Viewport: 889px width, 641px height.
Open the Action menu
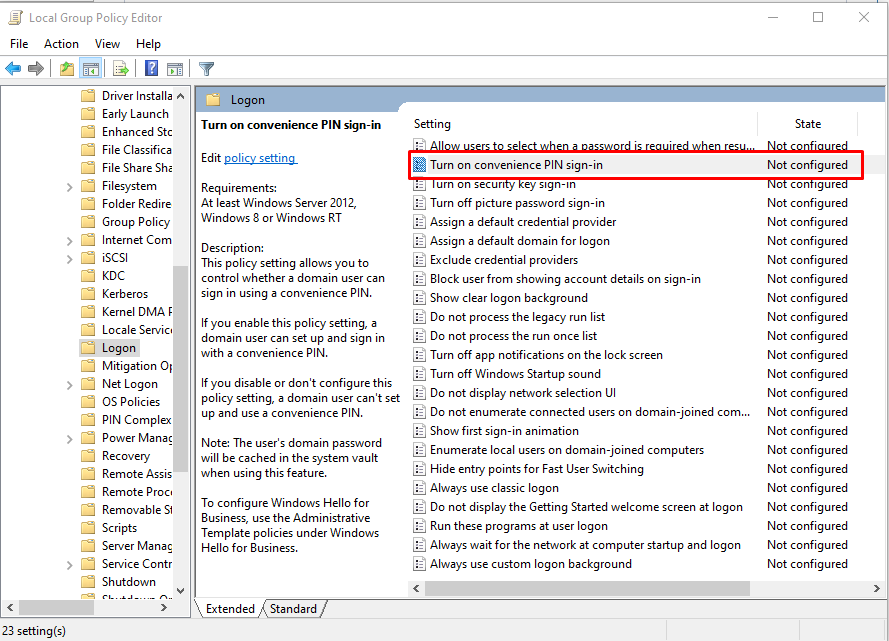pyautogui.click(x=61, y=43)
